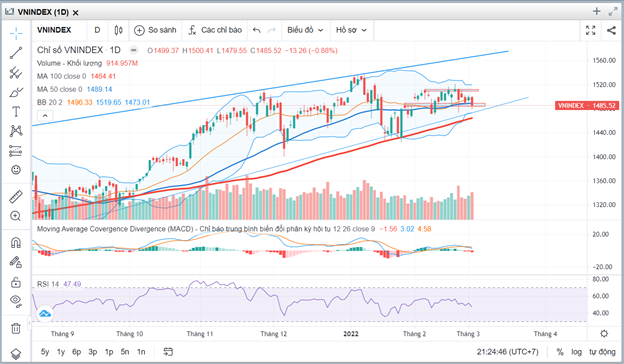Viewport: 624px width, 364px height.
Task: Click the blue cloud logo button
Action: [45, 314]
